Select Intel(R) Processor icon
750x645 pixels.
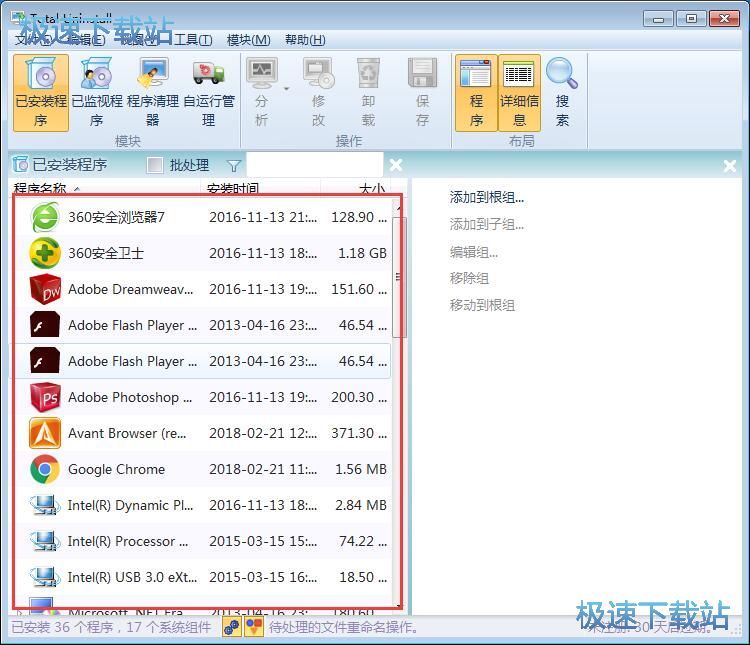[x=45, y=541]
